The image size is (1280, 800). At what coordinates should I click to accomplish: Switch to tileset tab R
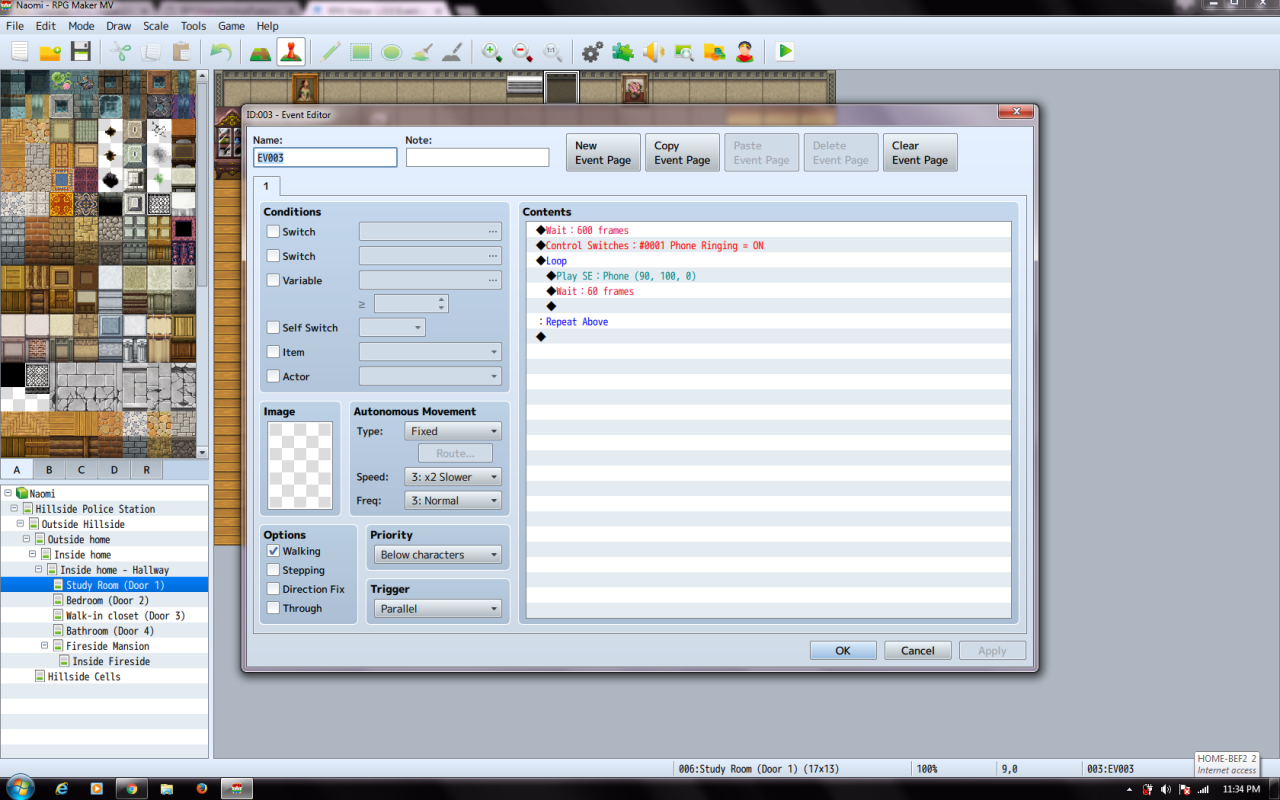point(146,470)
